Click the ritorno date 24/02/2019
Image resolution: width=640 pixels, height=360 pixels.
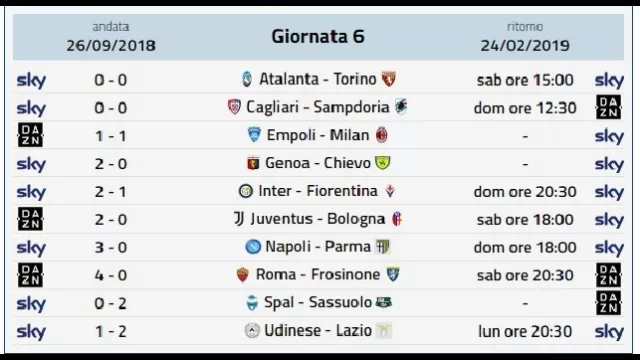pos(525,45)
